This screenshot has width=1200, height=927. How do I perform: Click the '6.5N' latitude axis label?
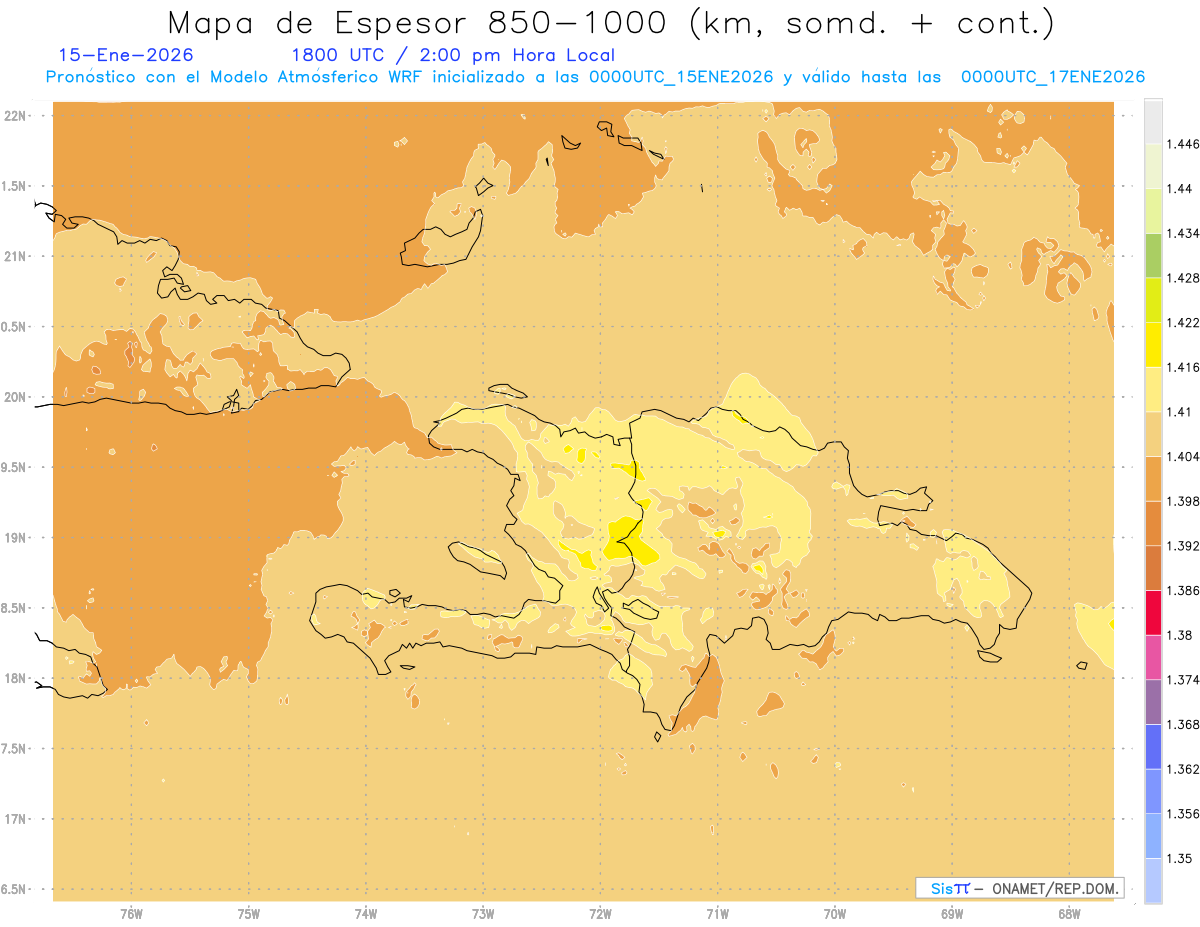tap(15, 889)
